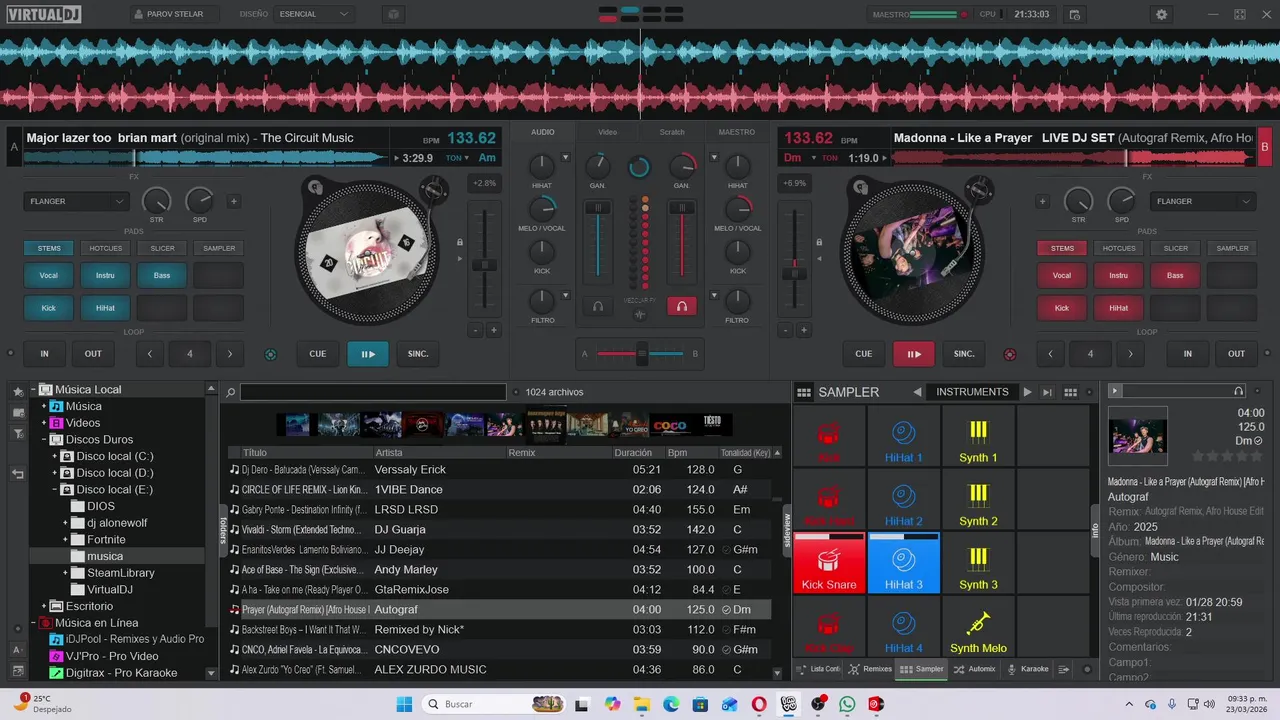Click the filter folder icon in browser sidebar

point(18,433)
